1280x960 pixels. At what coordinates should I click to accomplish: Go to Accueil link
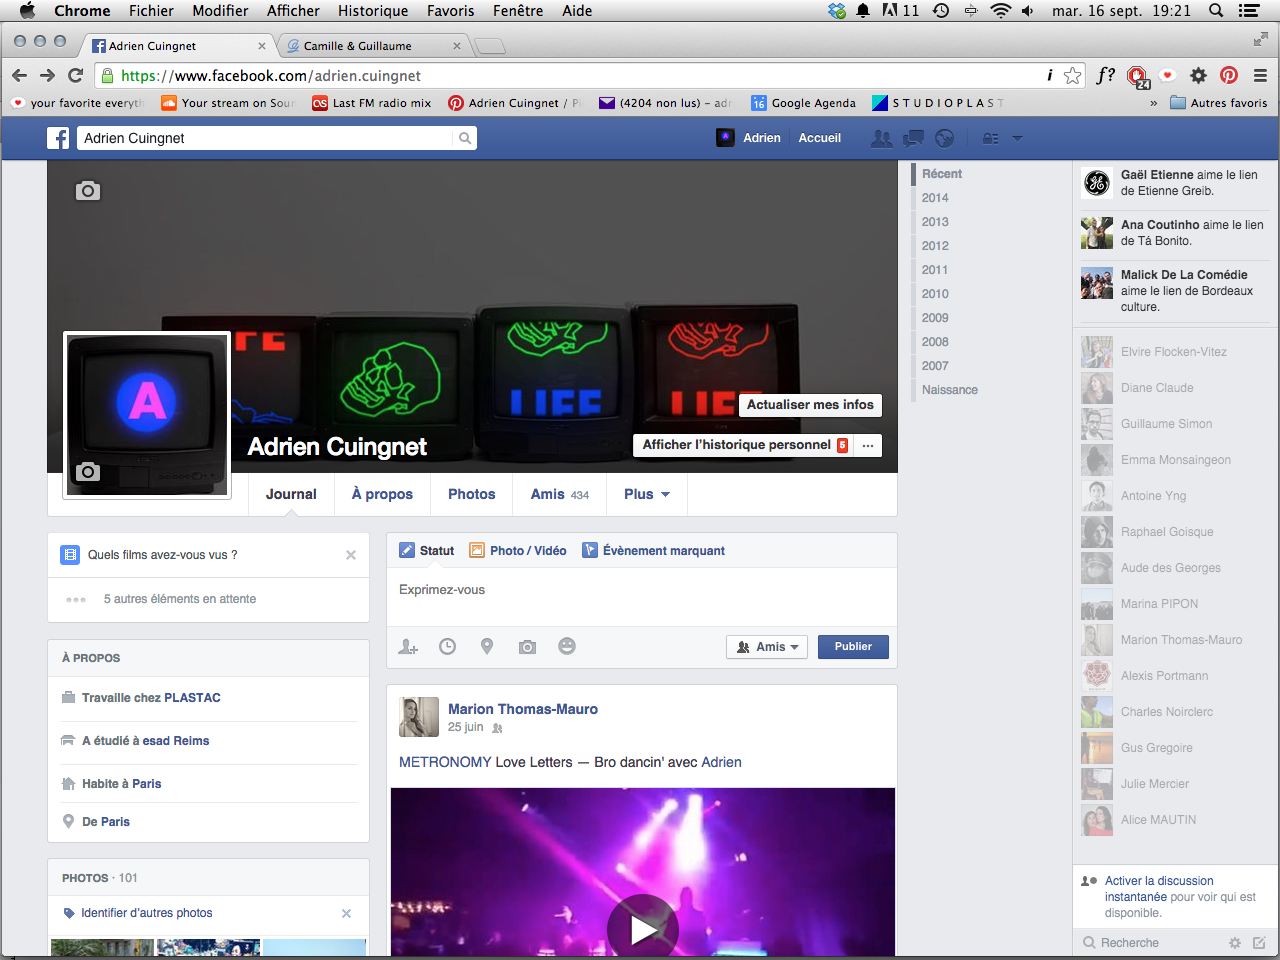[819, 138]
